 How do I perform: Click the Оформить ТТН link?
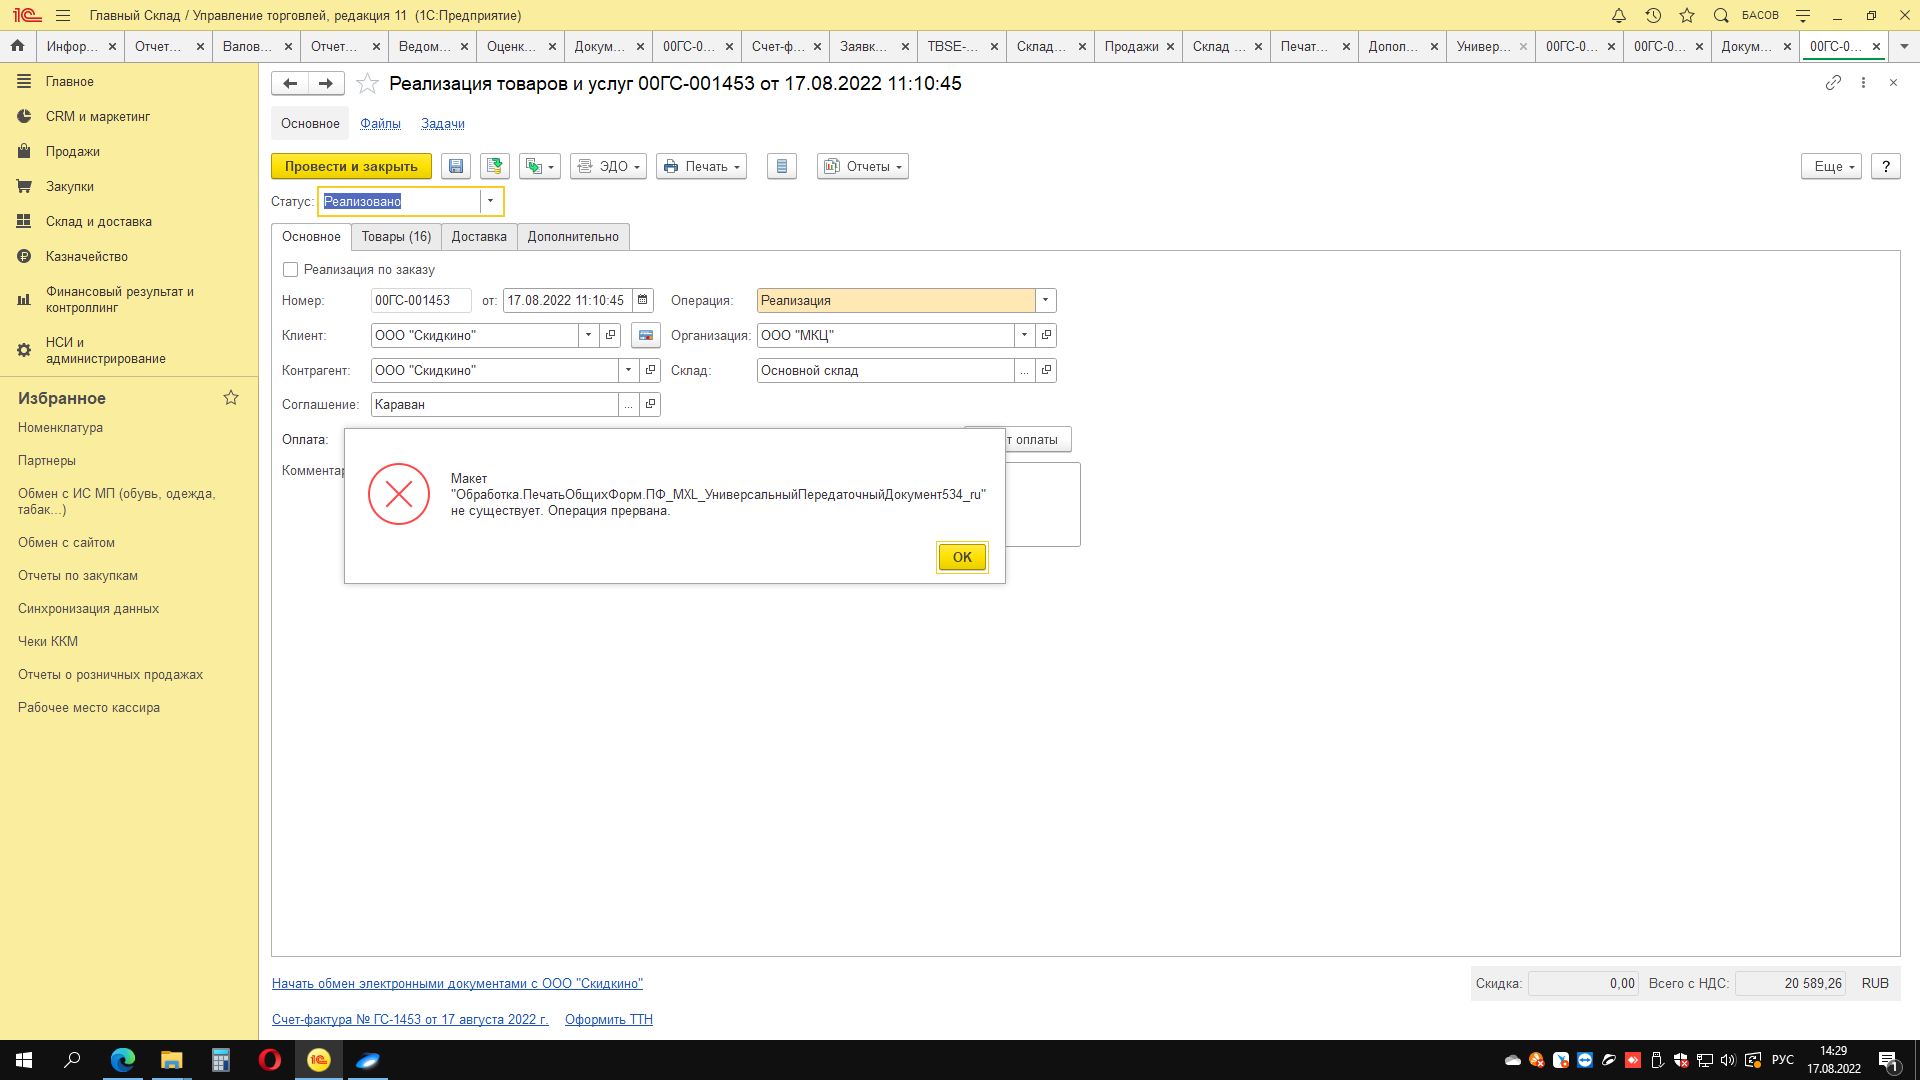(x=608, y=1019)
